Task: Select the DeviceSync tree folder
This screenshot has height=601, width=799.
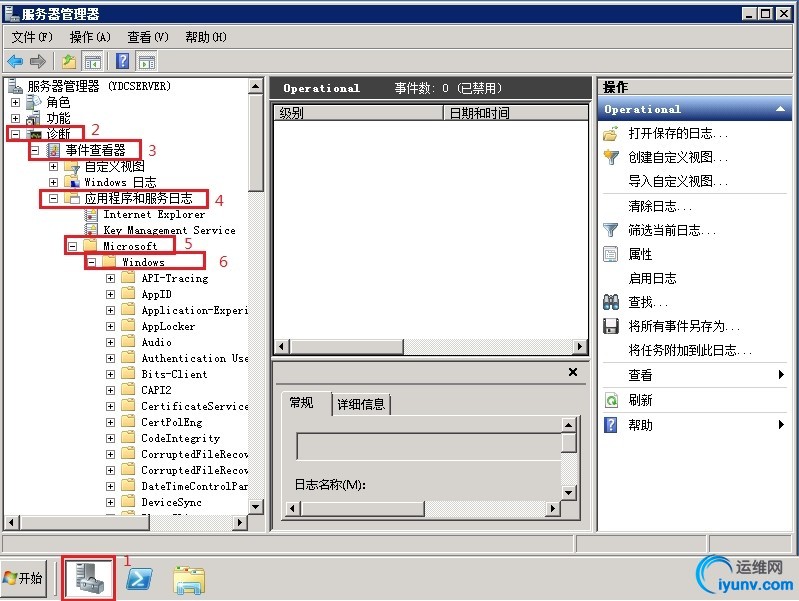Action: (171, 502)
